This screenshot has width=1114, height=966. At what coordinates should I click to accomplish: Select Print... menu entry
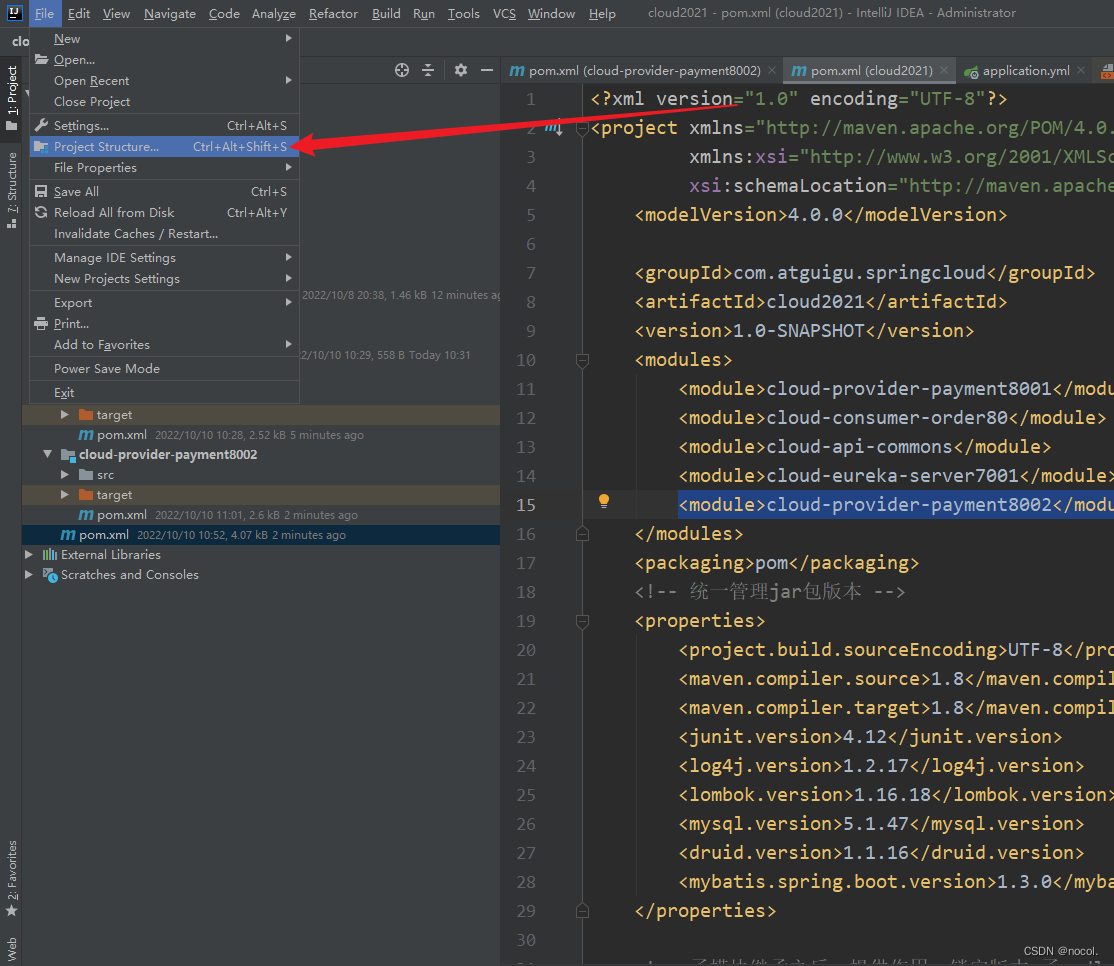click(164, 323)
